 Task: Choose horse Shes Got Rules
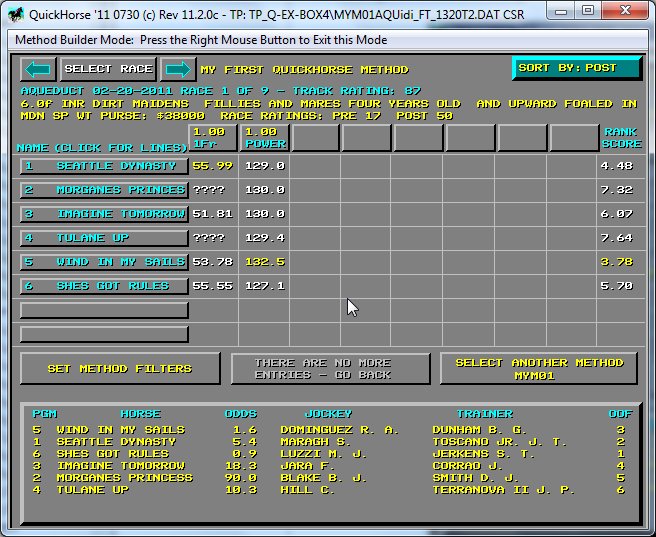pyautogui.click(x=104, y=286)
